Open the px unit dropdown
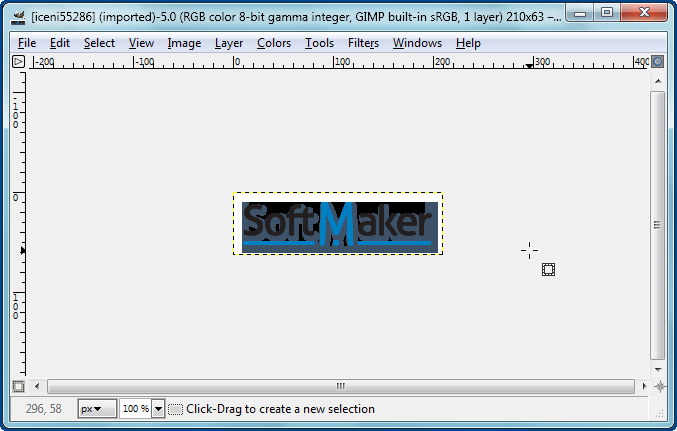The height and width of the screenshot is (431, 677). click(96, 409)
